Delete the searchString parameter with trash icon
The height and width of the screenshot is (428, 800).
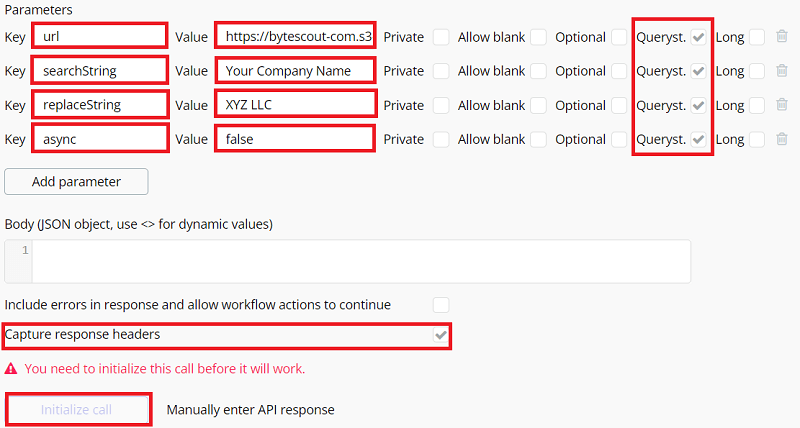(782, 71)
